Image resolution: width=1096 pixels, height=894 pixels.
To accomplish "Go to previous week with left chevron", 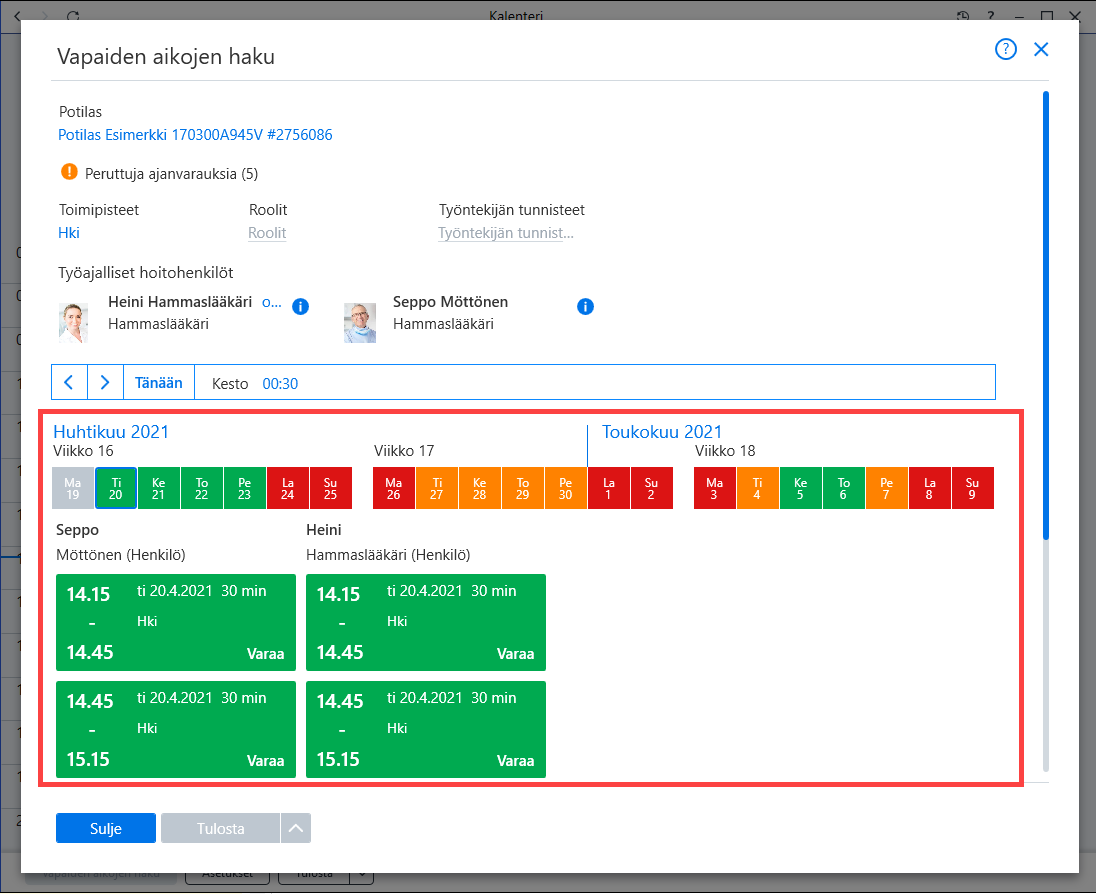I will 69,382.
